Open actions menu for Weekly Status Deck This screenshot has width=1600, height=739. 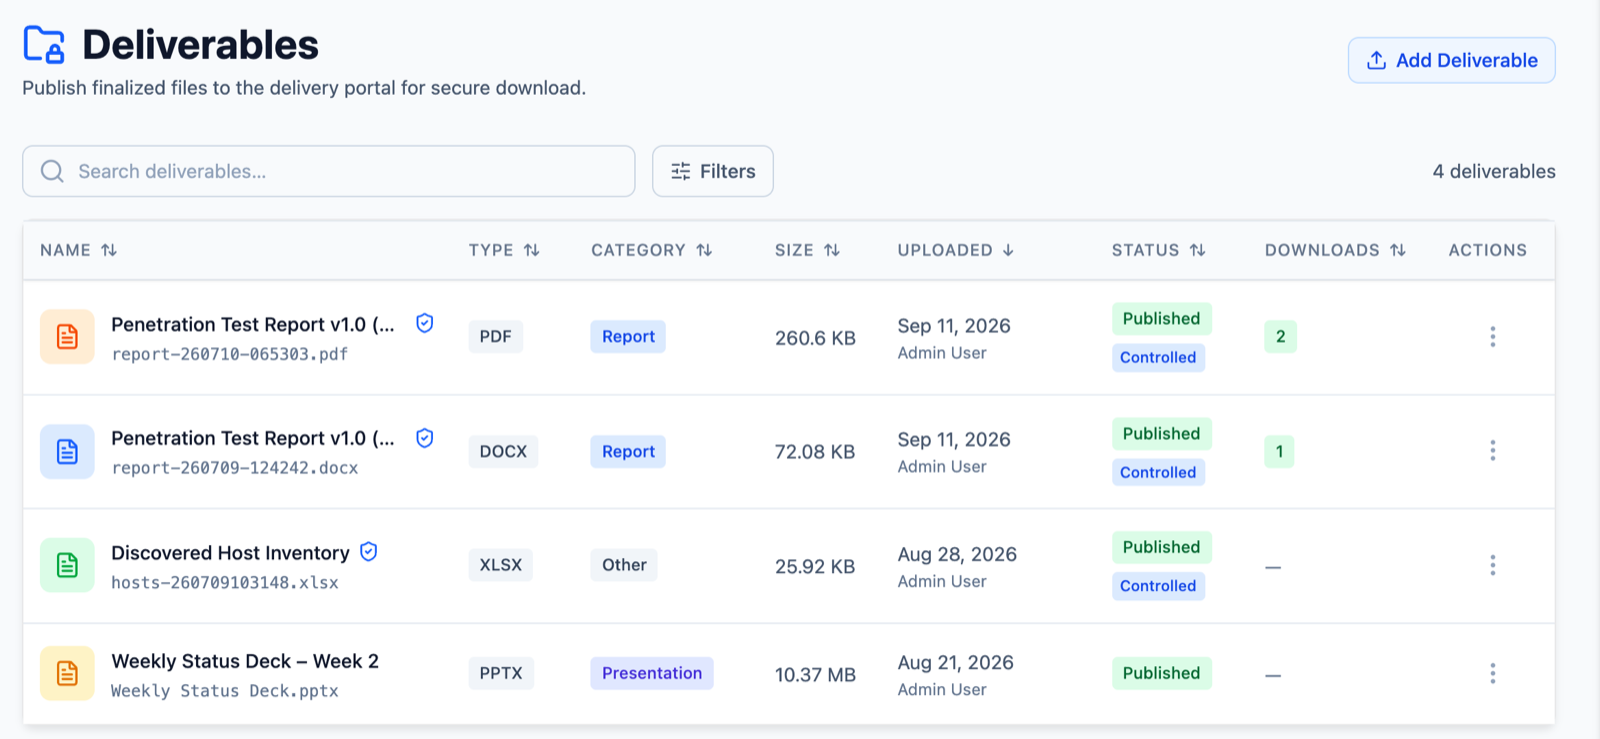(1493, 673)
